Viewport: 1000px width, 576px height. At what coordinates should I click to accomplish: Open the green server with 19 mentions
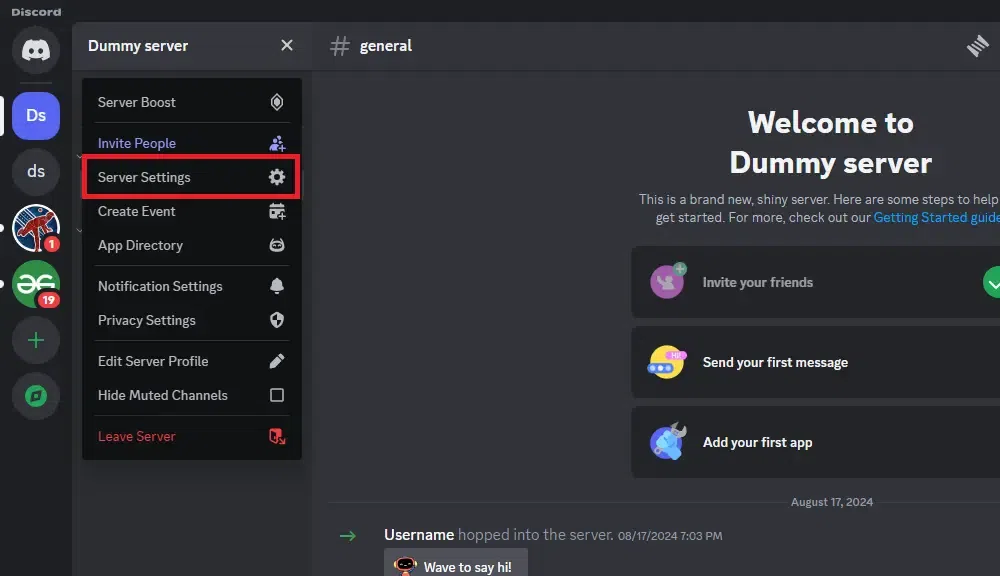coord(35,284)
